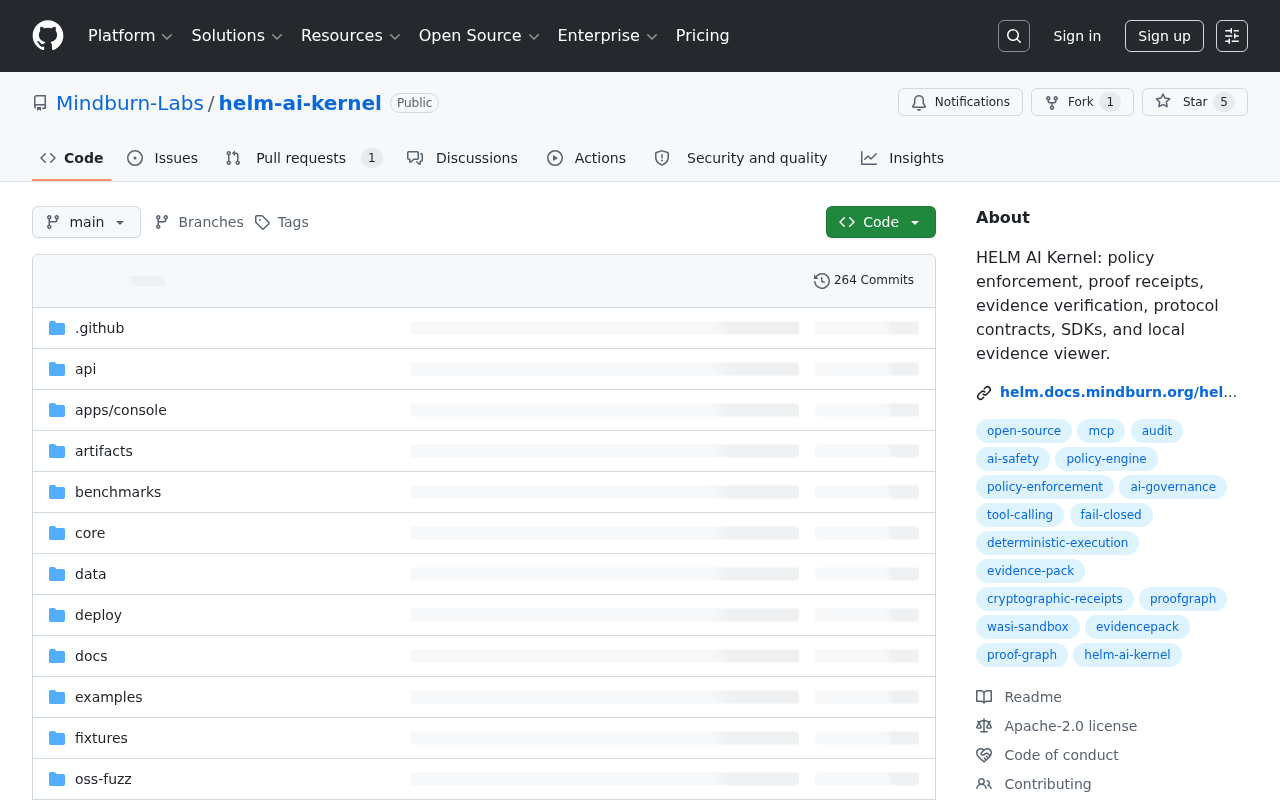Viewport: 1280px width, 800px height.
Task: Click the fail-closed topic tag
Action: (x=1111, y=515)
